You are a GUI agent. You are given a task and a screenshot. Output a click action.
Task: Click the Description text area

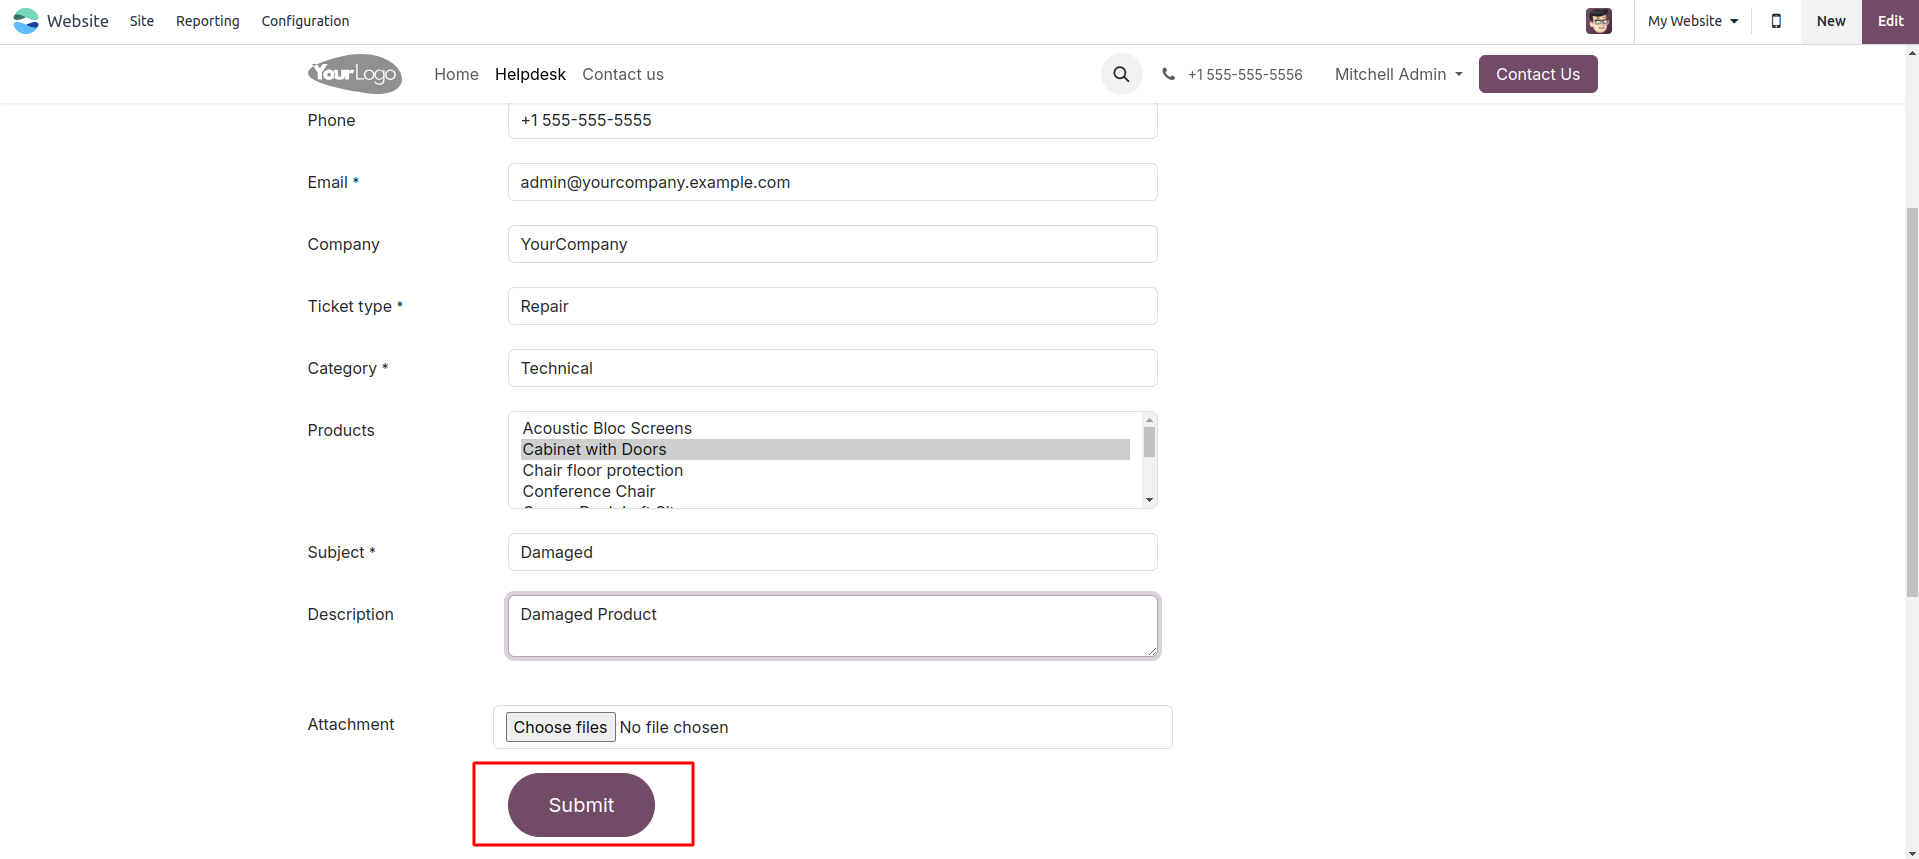pos(832,626)
